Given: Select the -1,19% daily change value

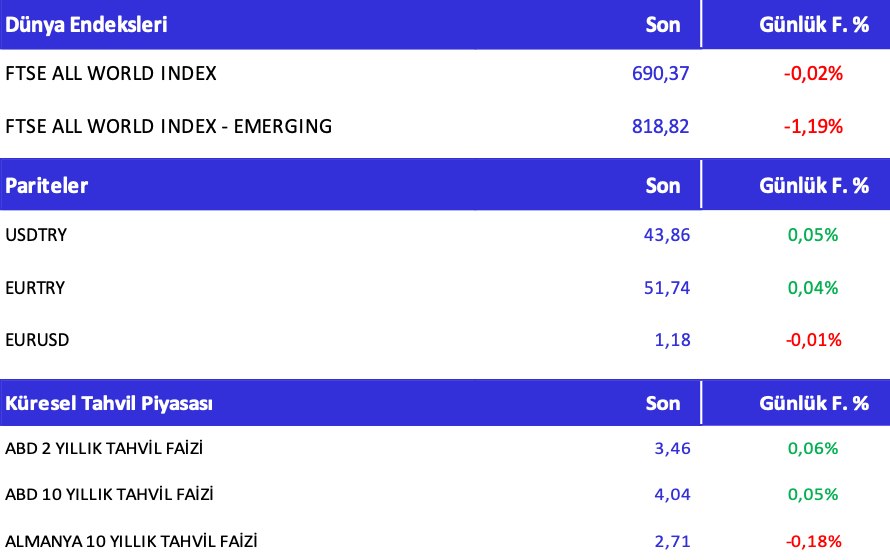Looking at the screenshot, I should click(813, 126).
